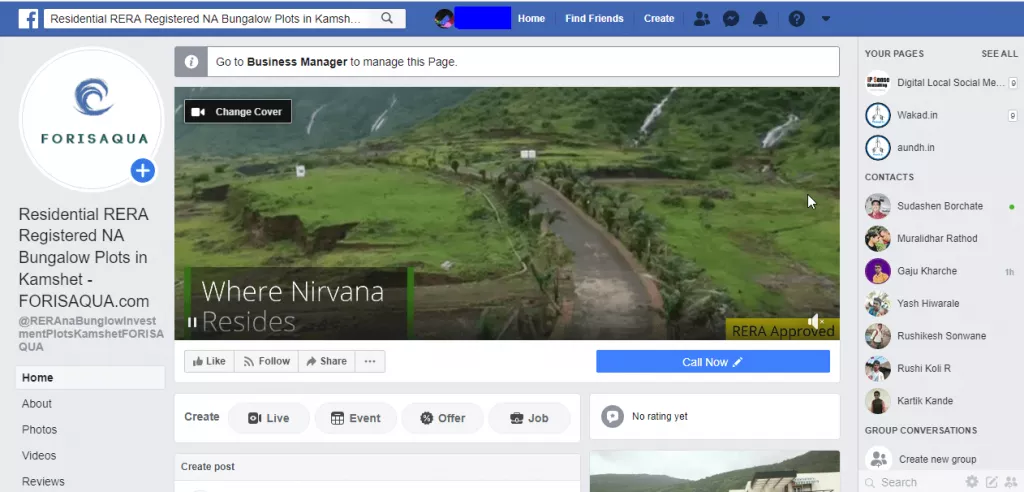Viewport: 1024px width, 492px height.
Task: Click the profile avatar in top bar
Action: (x=444, y=18)
